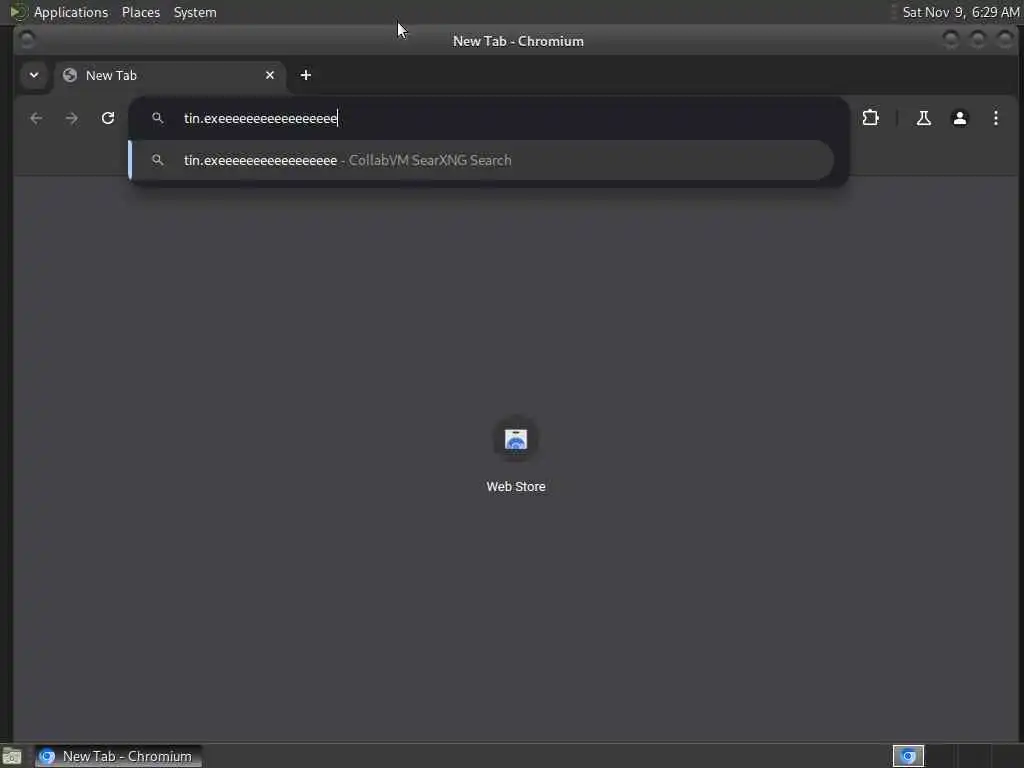Expand the tab search dropdown
This screenshot has width=1024, height=768.
click(34, 75)
